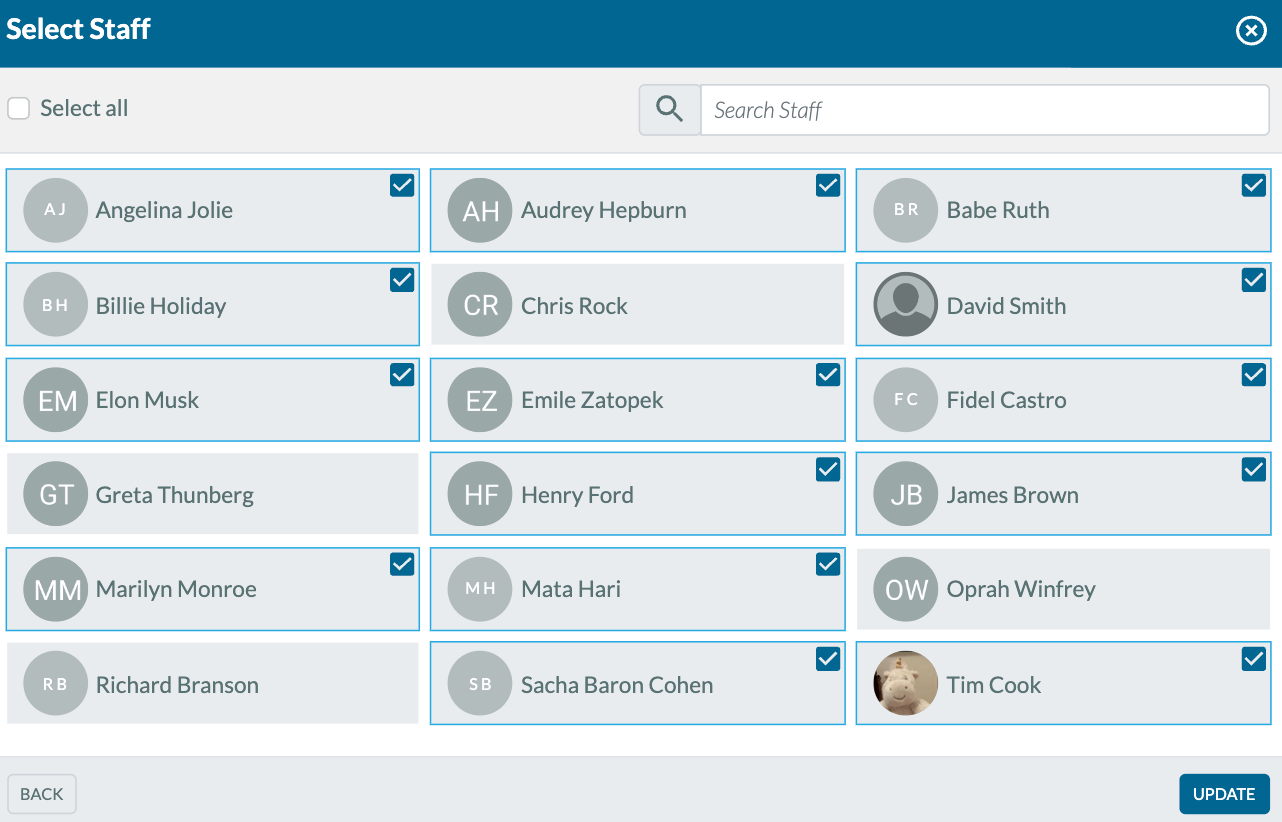Click Greta Thunberg's GT avatar
The image size is (1282, 822).
[x=55, y=494]
